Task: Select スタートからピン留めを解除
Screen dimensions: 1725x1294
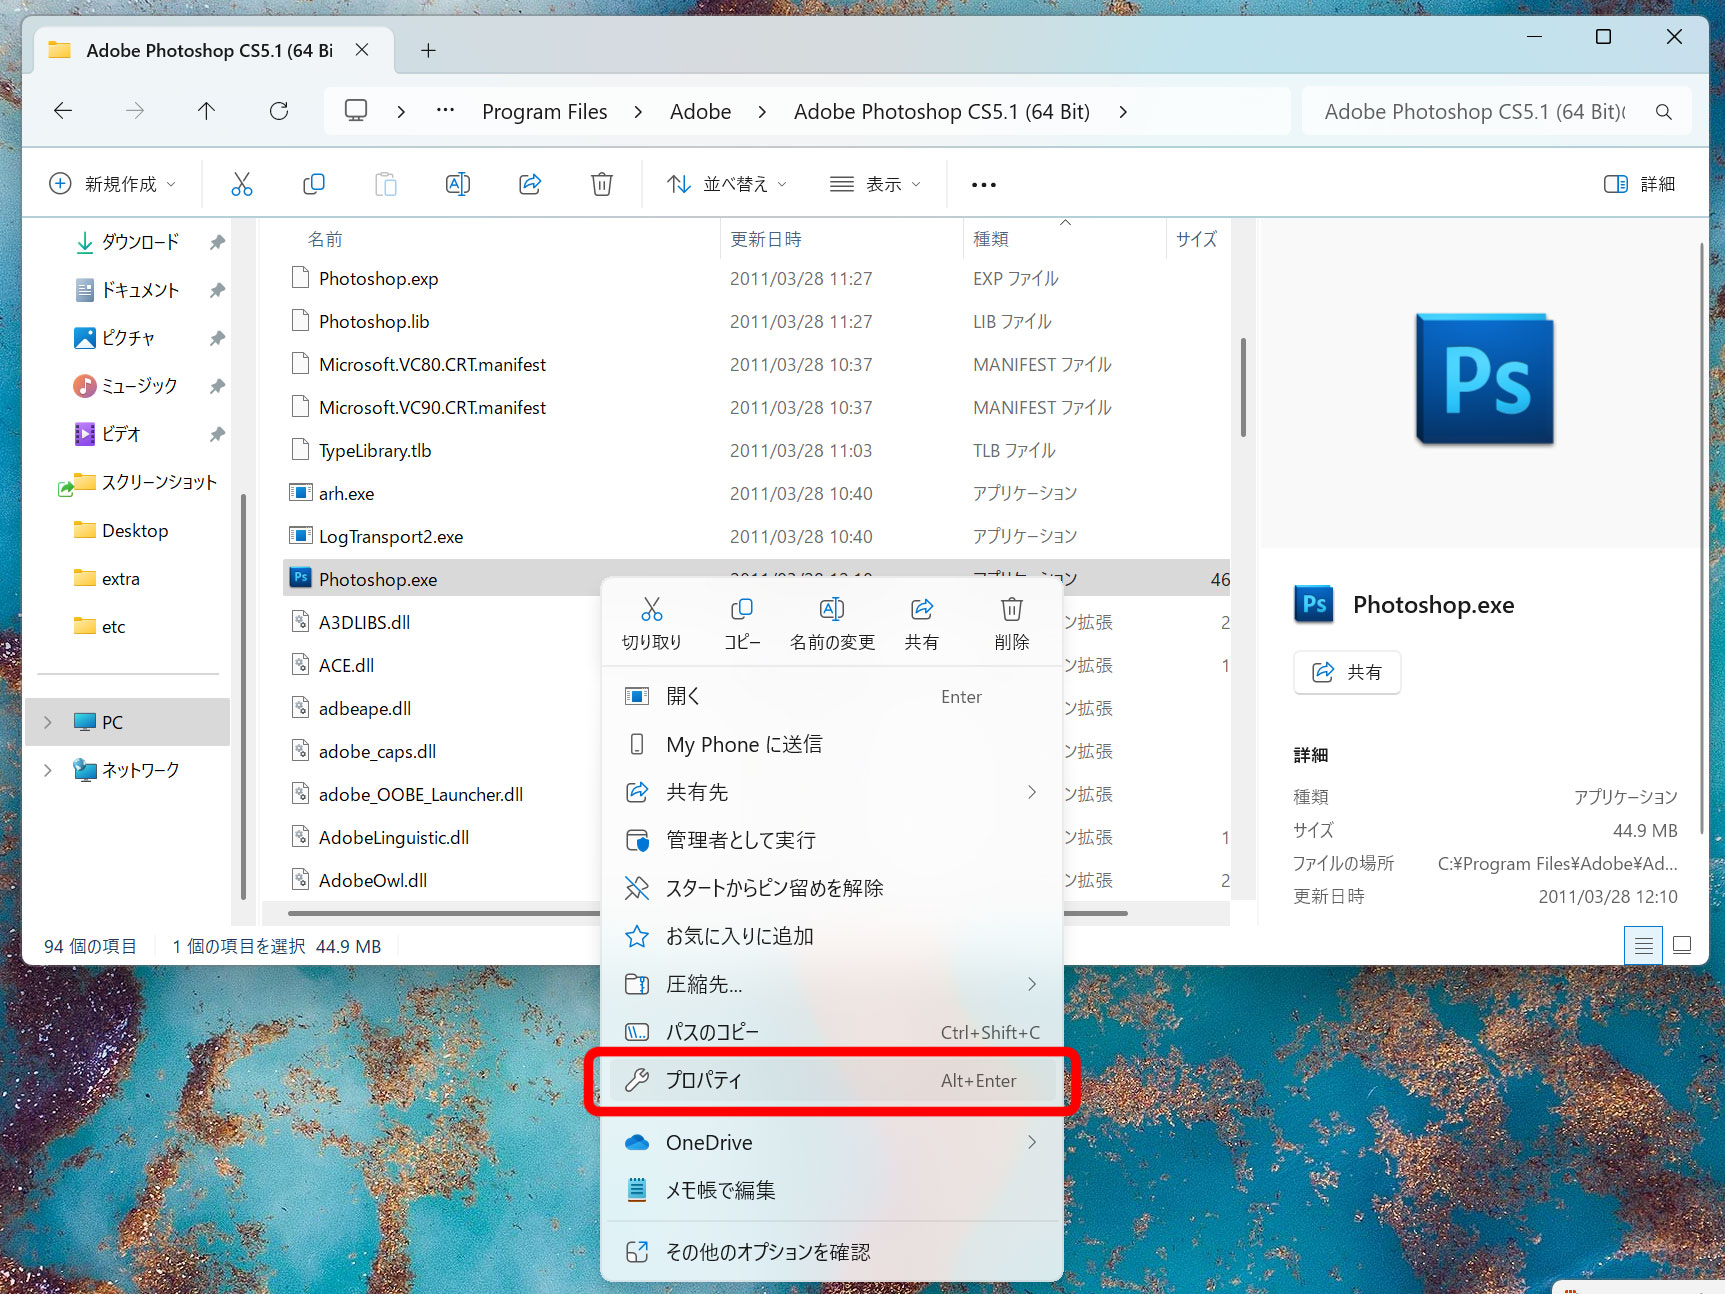Action: coord(832,888)
